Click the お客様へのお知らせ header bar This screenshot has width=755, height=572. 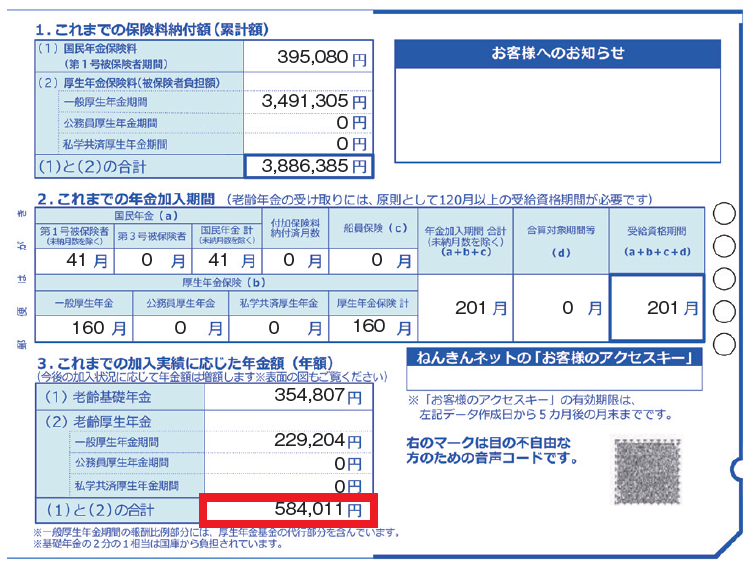pos(557,53)
